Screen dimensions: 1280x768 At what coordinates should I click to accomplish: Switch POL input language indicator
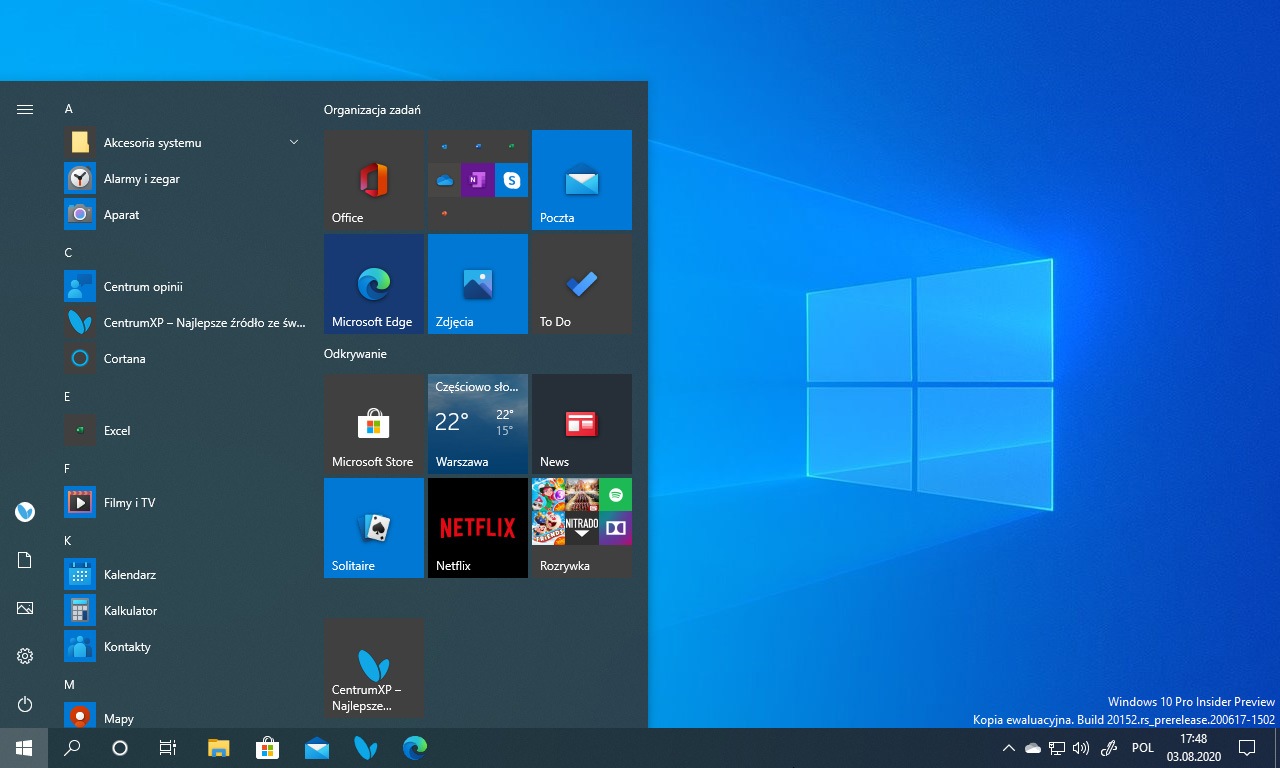tap(1142, 748)
